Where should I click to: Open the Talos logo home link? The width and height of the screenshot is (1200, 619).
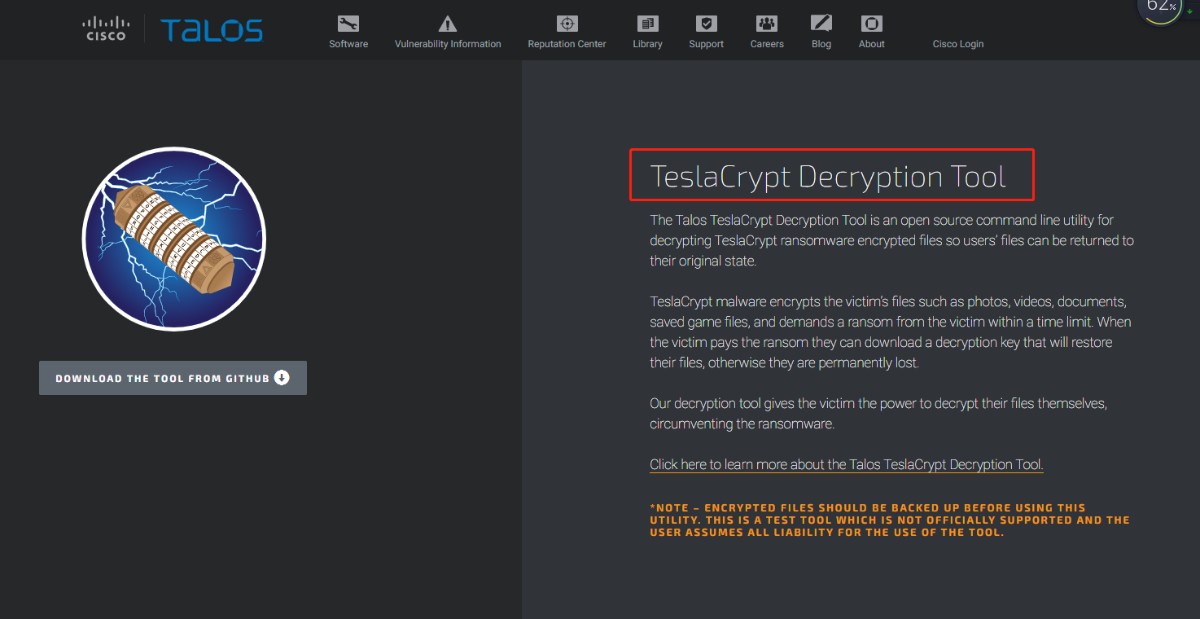[212, 30]
